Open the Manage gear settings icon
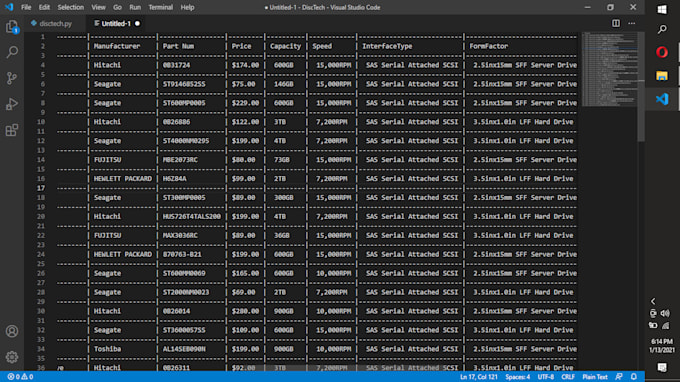Screen dimensions: 680x382 coord(12,357)
